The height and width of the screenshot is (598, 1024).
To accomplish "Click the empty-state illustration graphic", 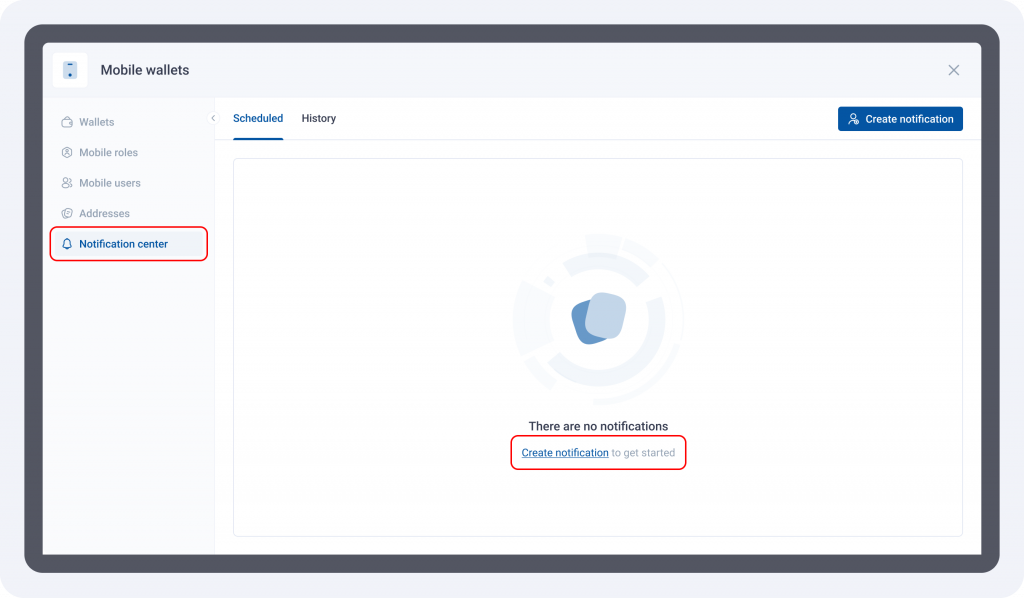I will tap(598, 319).
